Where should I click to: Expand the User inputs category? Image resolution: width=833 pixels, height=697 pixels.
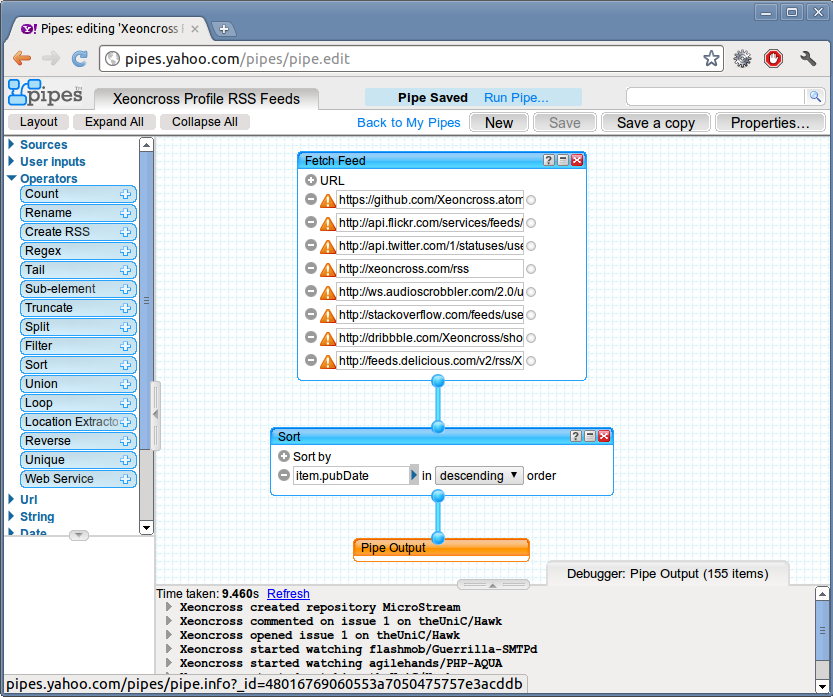(x=11, y=161)
